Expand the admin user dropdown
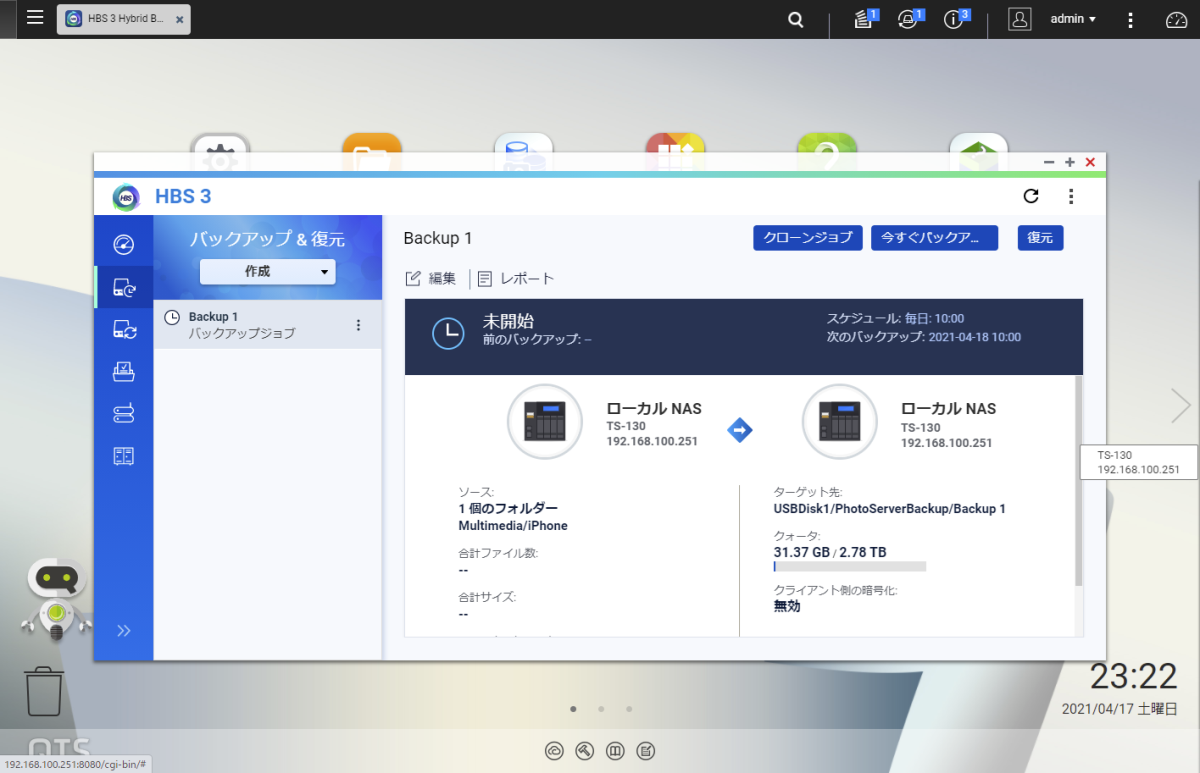 click(x=1073, y=19)
